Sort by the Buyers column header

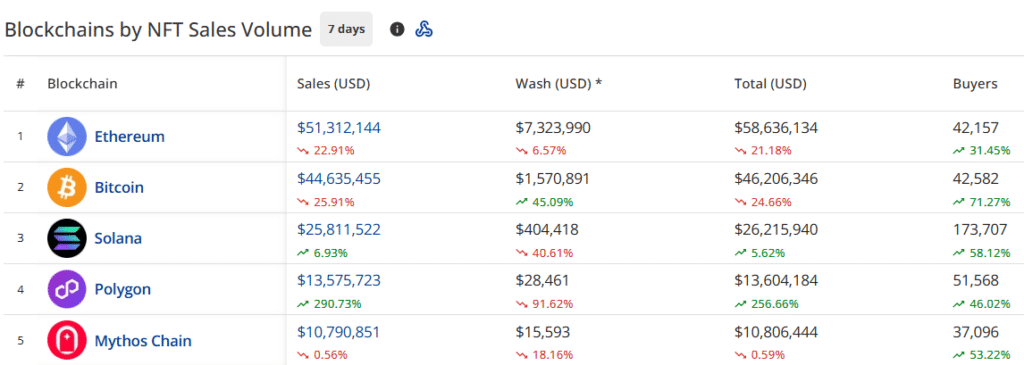point(976,84)
